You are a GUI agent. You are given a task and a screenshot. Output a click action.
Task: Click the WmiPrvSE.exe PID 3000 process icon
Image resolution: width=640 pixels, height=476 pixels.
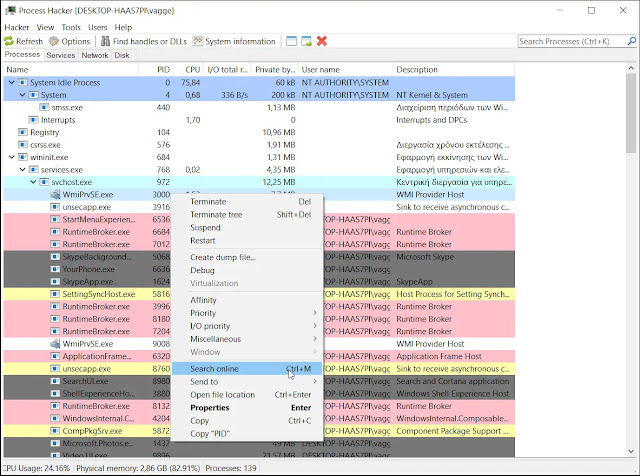(x=55, y=195)
